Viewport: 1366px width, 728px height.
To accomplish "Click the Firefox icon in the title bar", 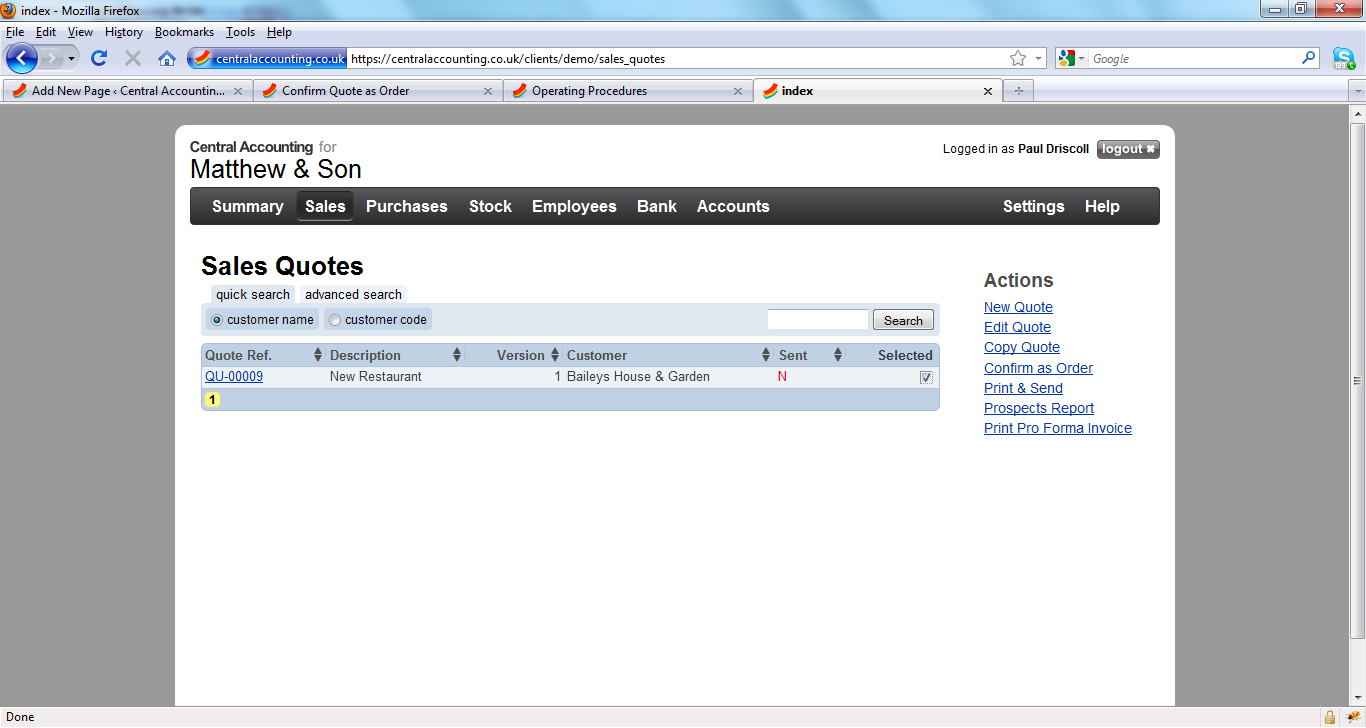I will [9, 10].
